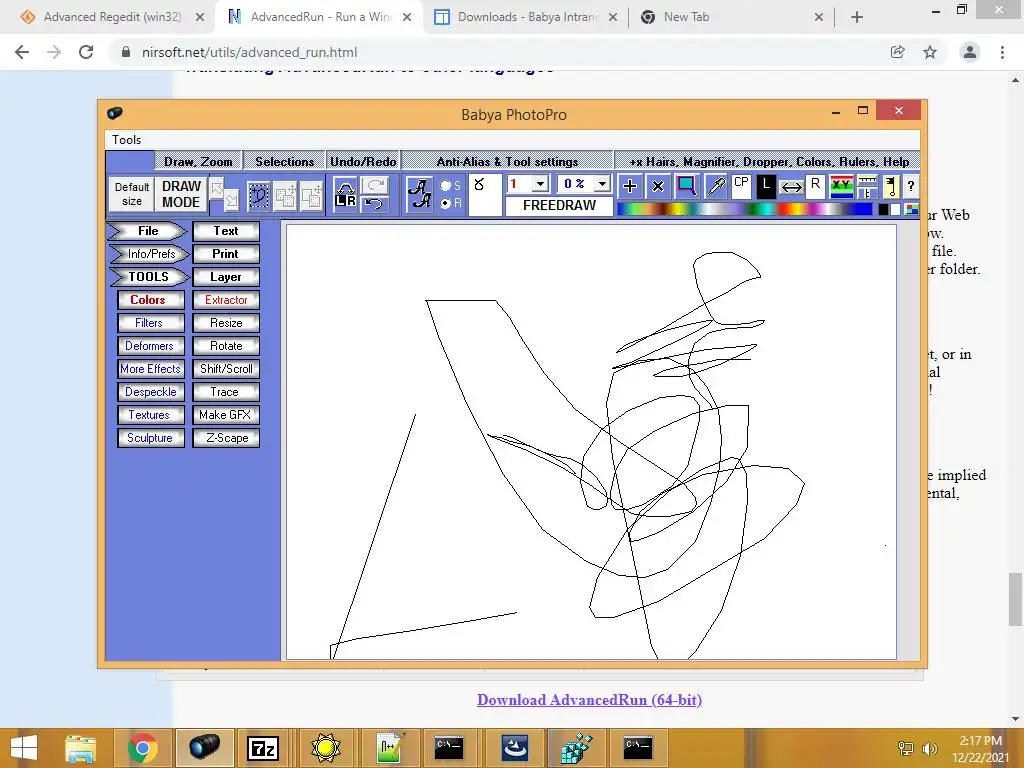Click the Deformers button
The height and width of the screenshot is (768, 1024).
[150, 346]
